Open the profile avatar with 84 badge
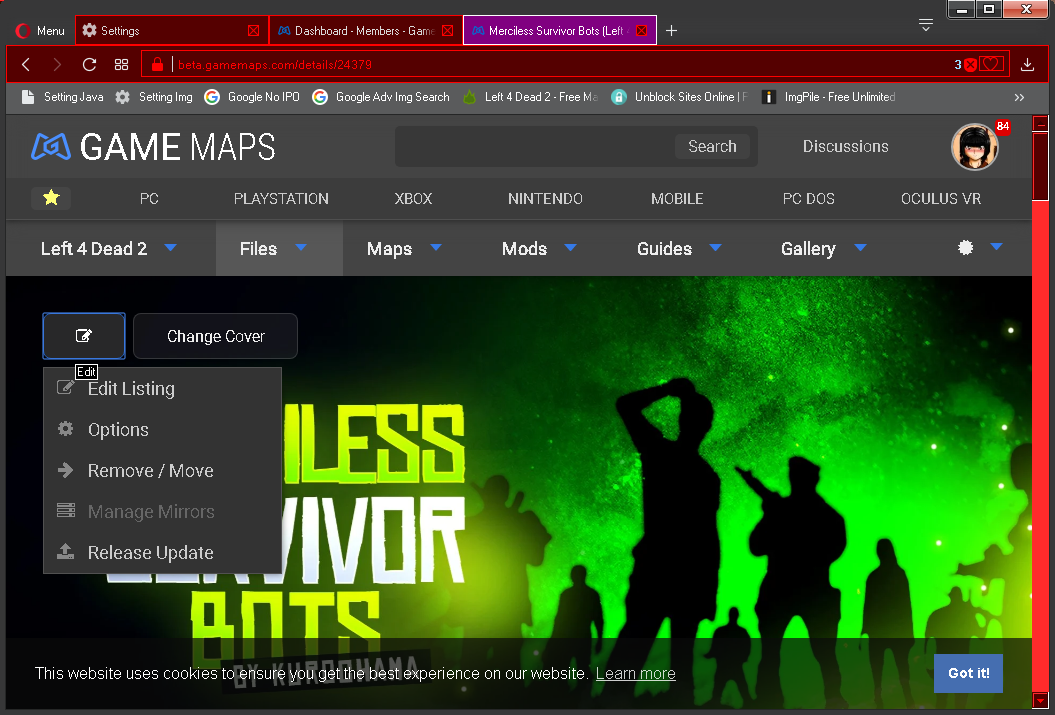Screen dimensions: 1055x715 coord(974,146)
